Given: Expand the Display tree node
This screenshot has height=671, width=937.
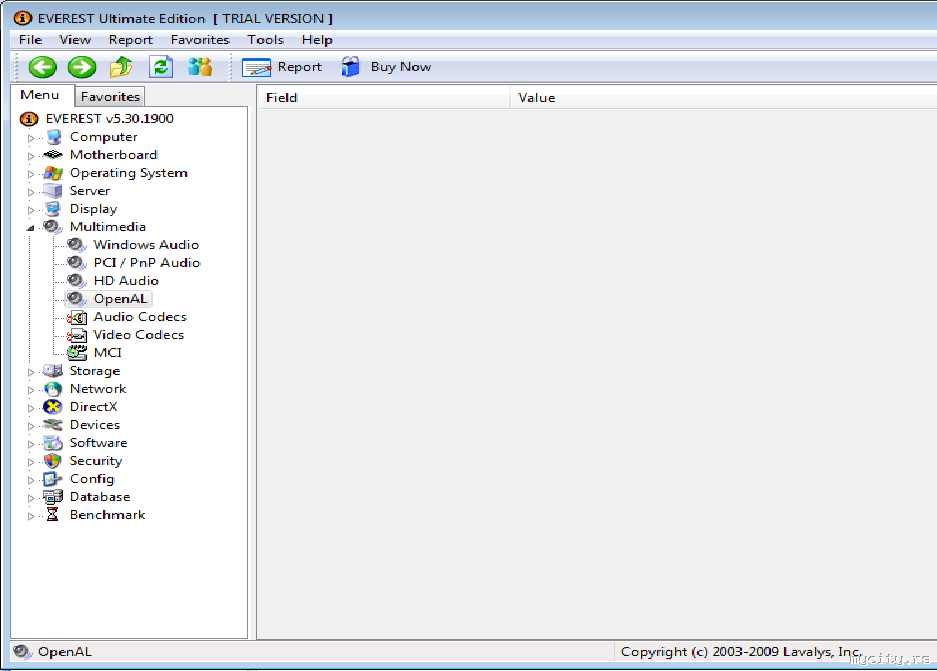Looking at the screenshot, I should [31, 210].
